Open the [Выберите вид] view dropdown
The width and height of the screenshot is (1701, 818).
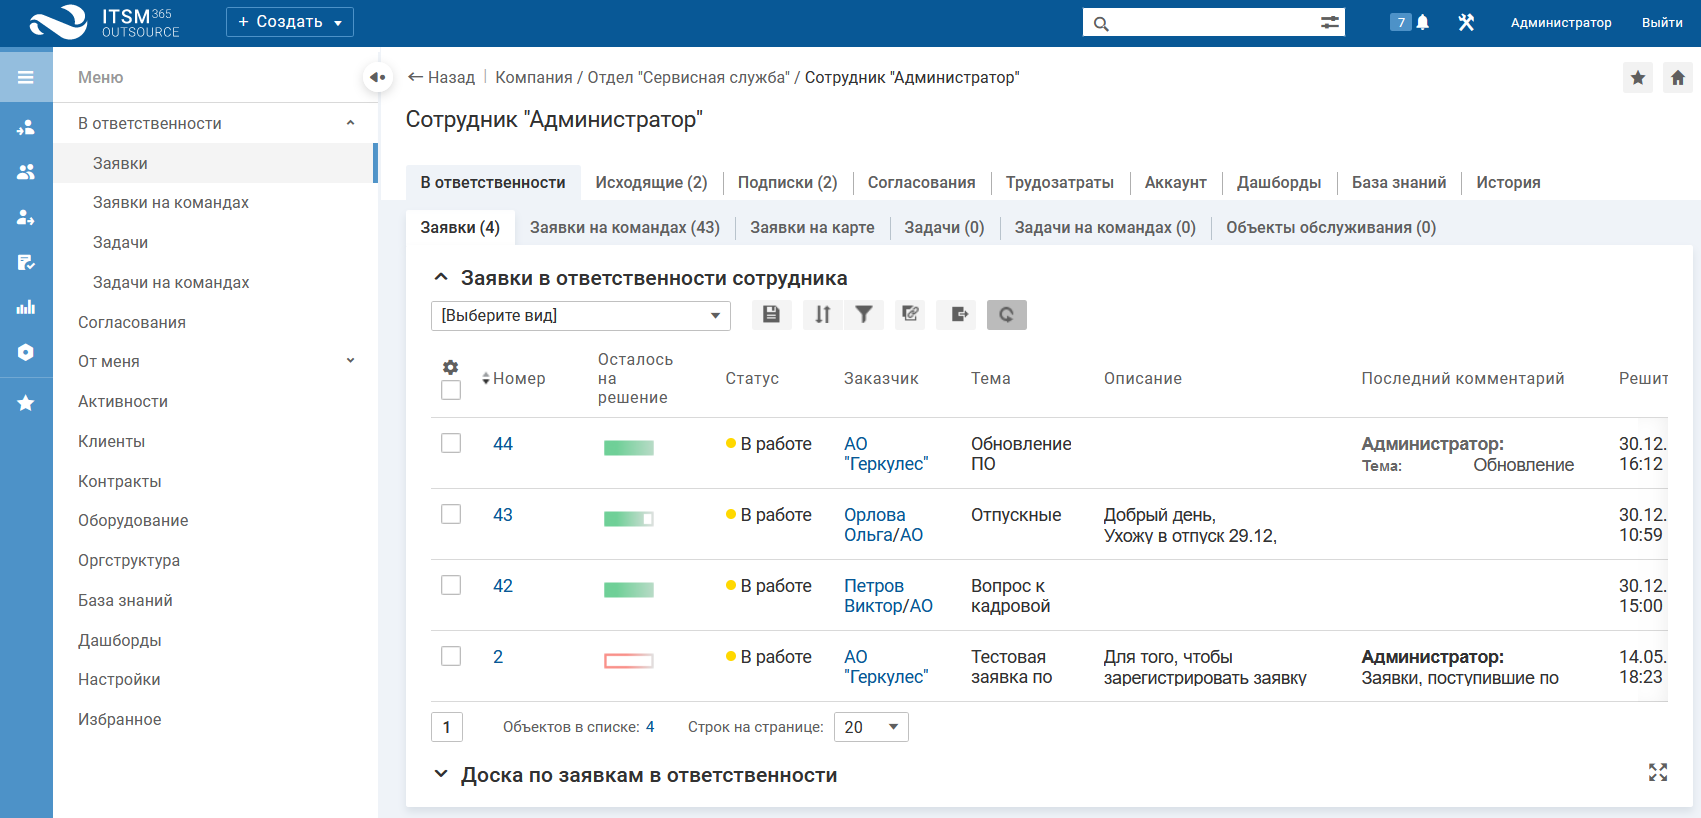[x=581, y=315]
